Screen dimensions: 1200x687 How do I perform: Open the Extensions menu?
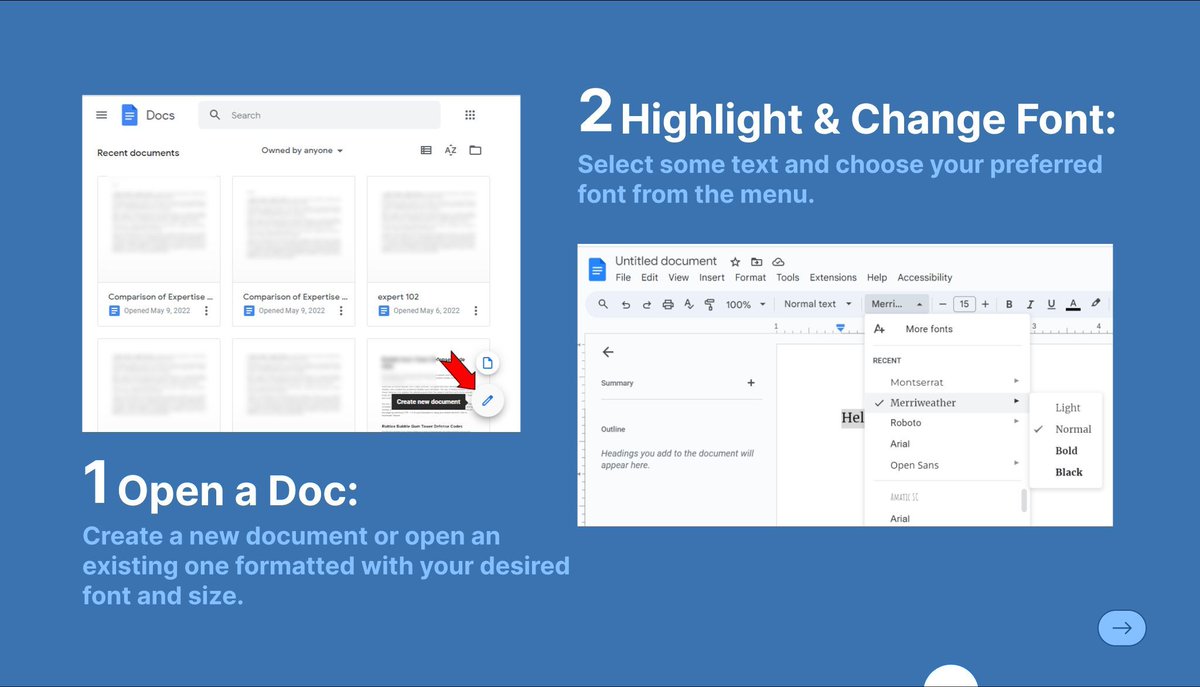pyautogui.click(x=833, y=278)
